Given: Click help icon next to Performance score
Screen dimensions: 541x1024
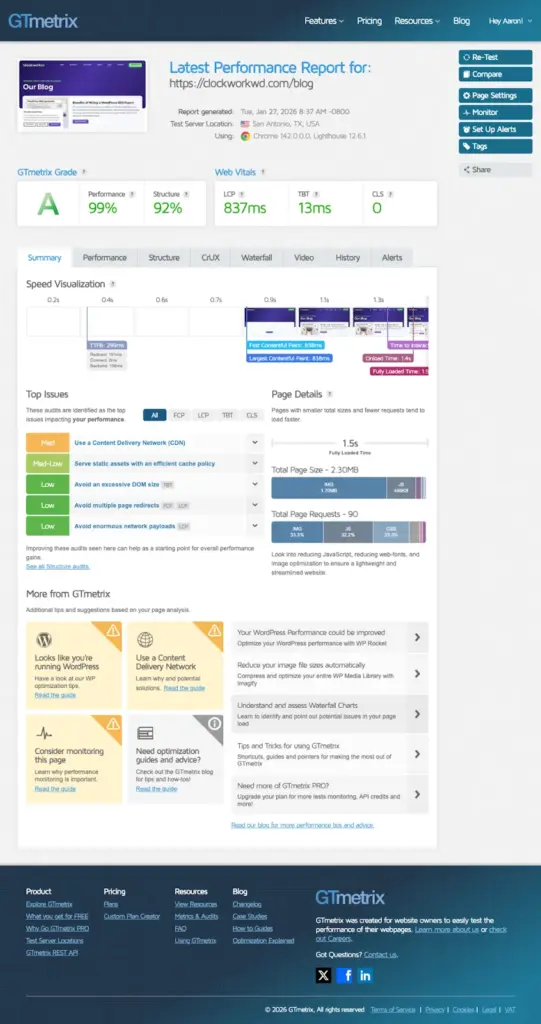Looking at the screenshot, I should click(x=132, y=195).
